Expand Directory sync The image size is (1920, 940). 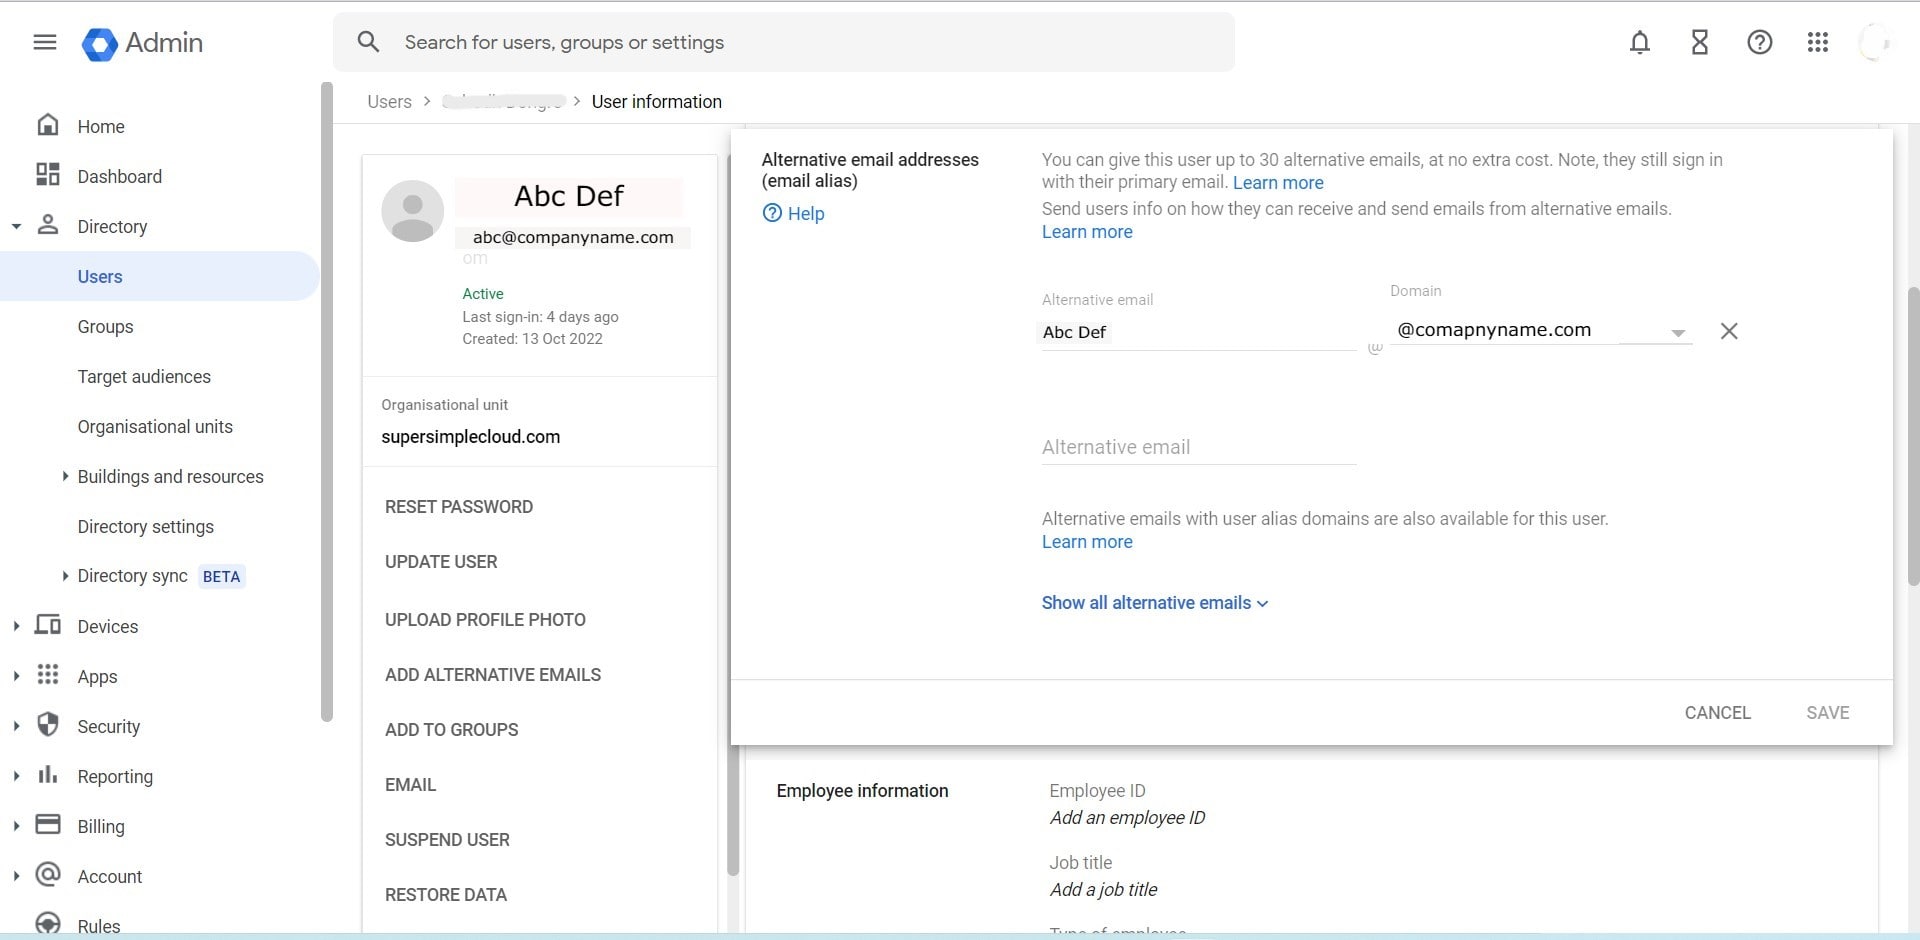click(65, 576)
